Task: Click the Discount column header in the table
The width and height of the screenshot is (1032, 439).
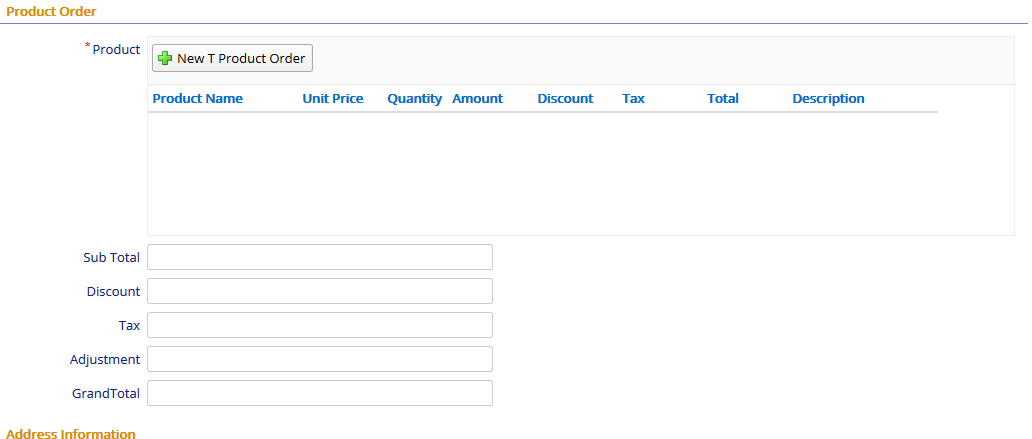Action: coord(565,99)
